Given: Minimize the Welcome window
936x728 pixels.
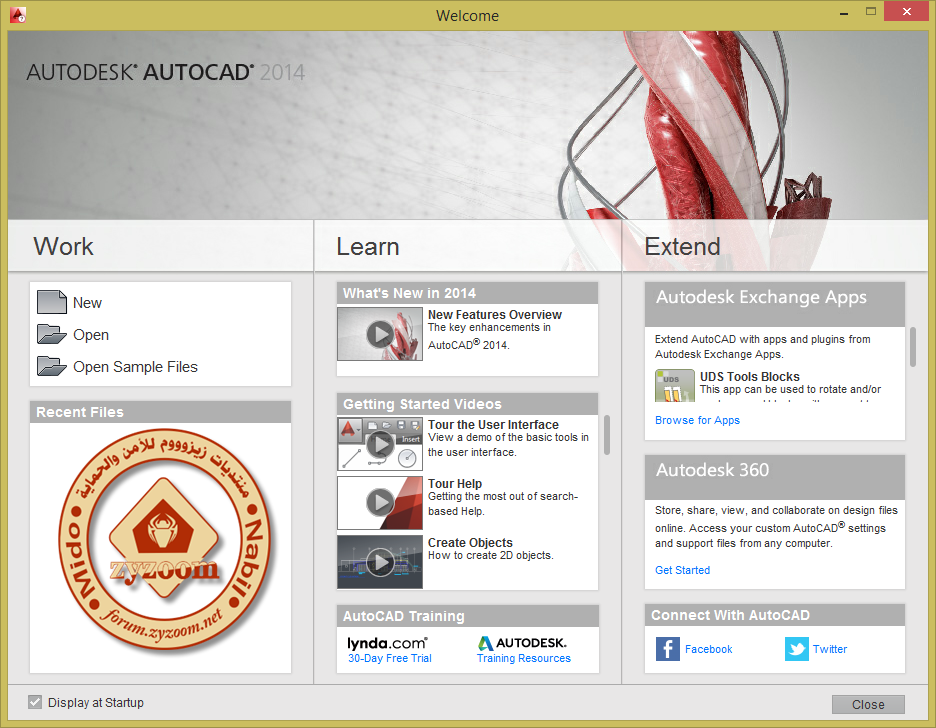Looking at the screenshot, I should (x=844, y=13).
